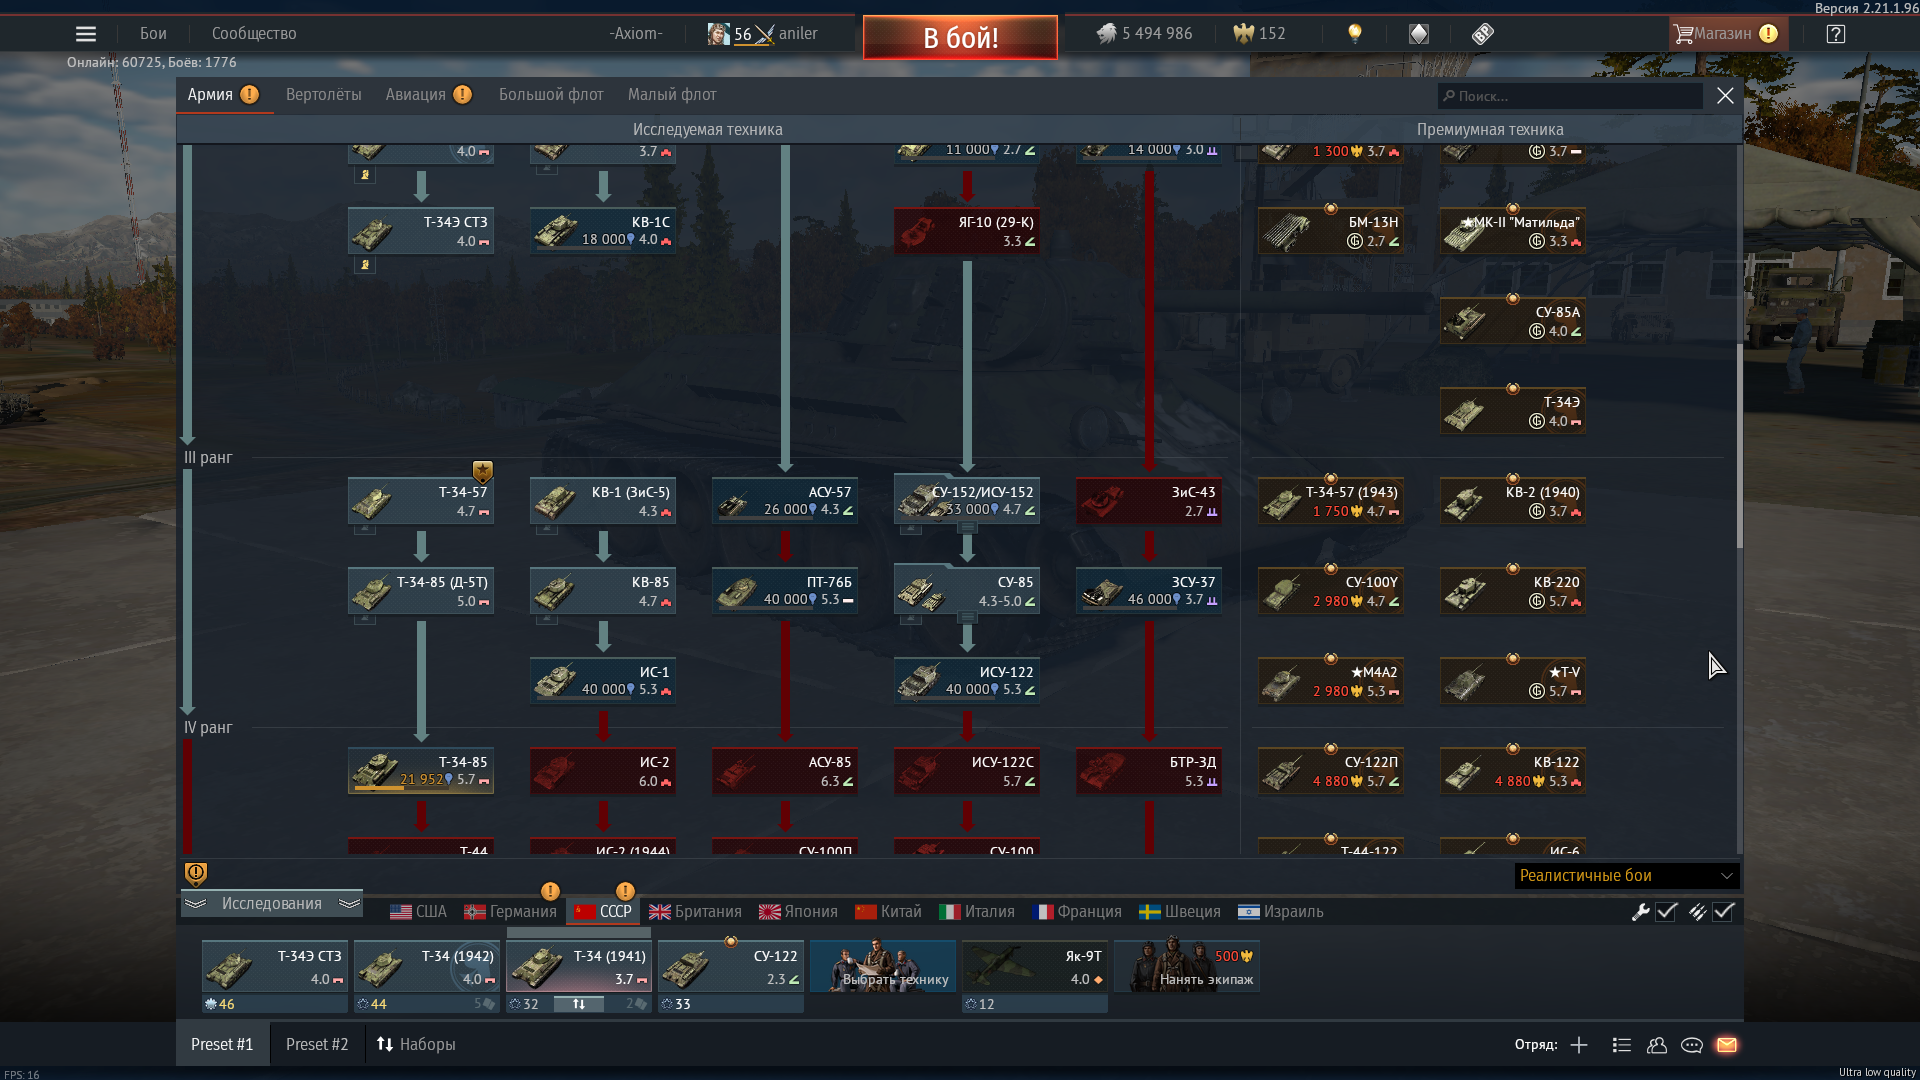This screenshot has height=1080, width=1920.
Task: Add squad member with plus icon
Action: [x=1579, y=1045]
